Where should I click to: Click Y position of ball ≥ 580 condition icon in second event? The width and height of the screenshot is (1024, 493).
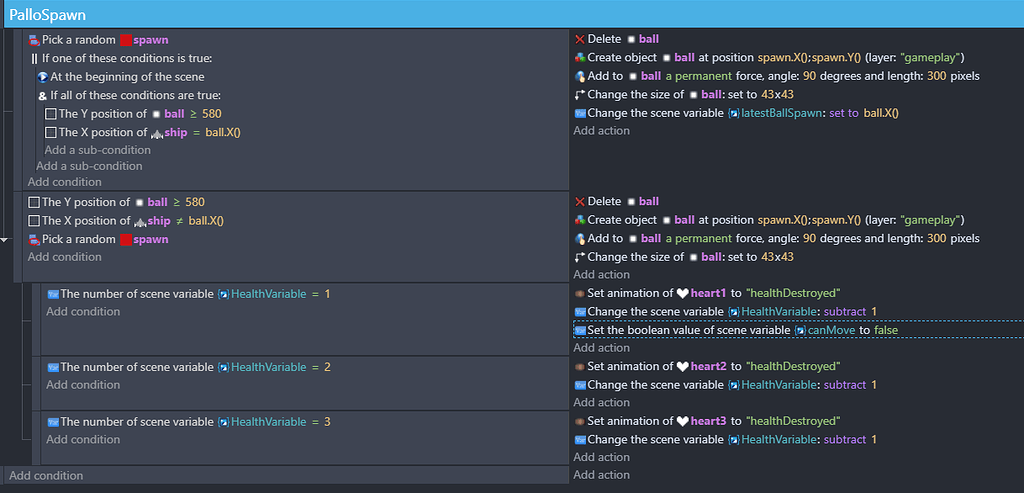(x=34, y=202)
